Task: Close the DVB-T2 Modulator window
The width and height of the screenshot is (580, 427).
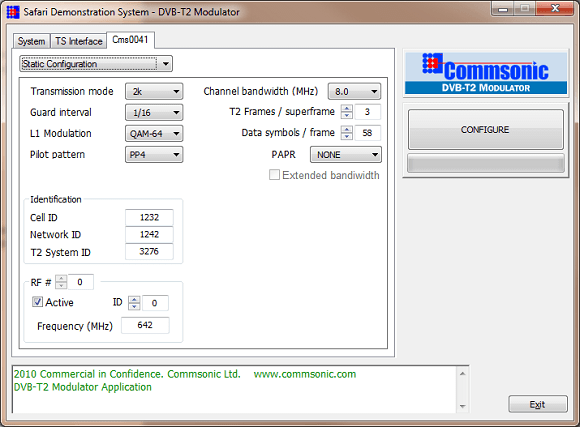Action: [x=555, y=9]
